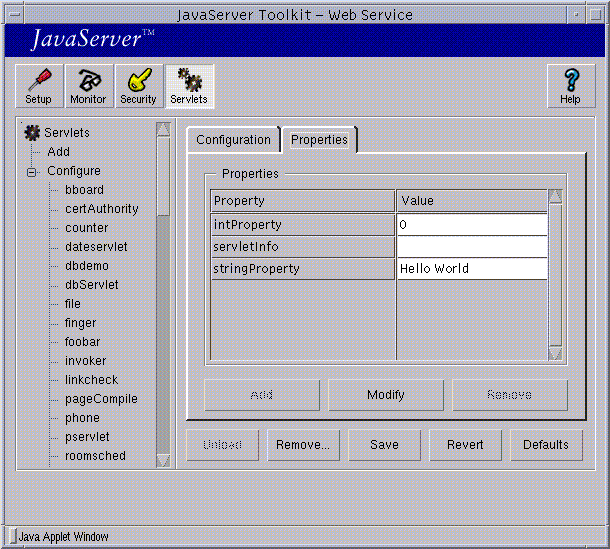Select the finger servlet

(80, 323)
